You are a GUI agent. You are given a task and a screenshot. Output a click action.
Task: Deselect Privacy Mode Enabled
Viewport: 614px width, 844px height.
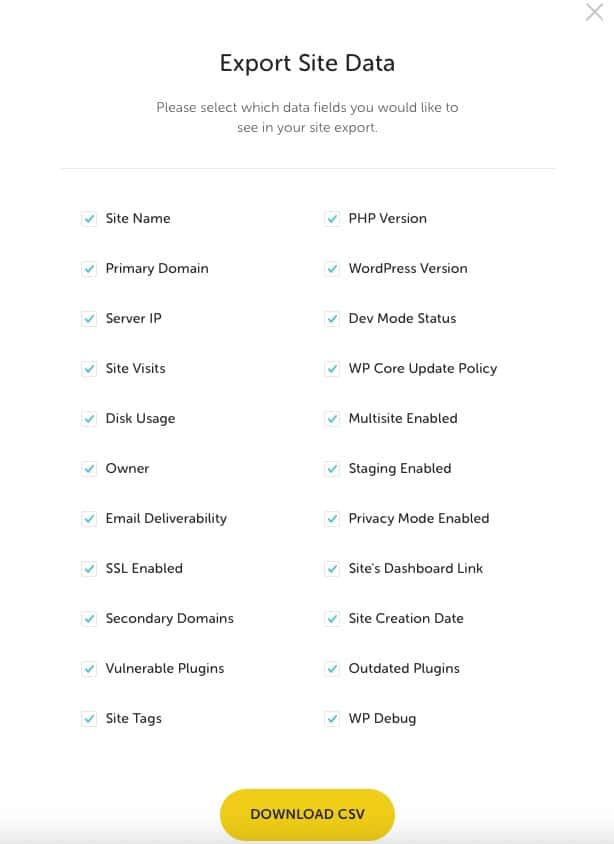pos(332,518)
